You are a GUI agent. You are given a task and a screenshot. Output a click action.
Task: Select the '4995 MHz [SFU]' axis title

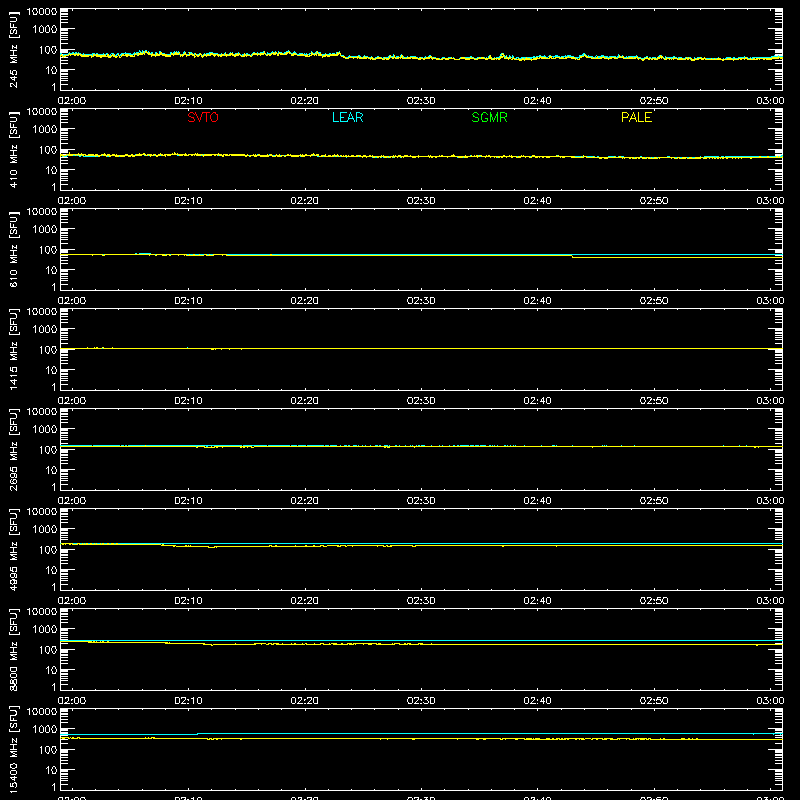[x=13, y=550]
